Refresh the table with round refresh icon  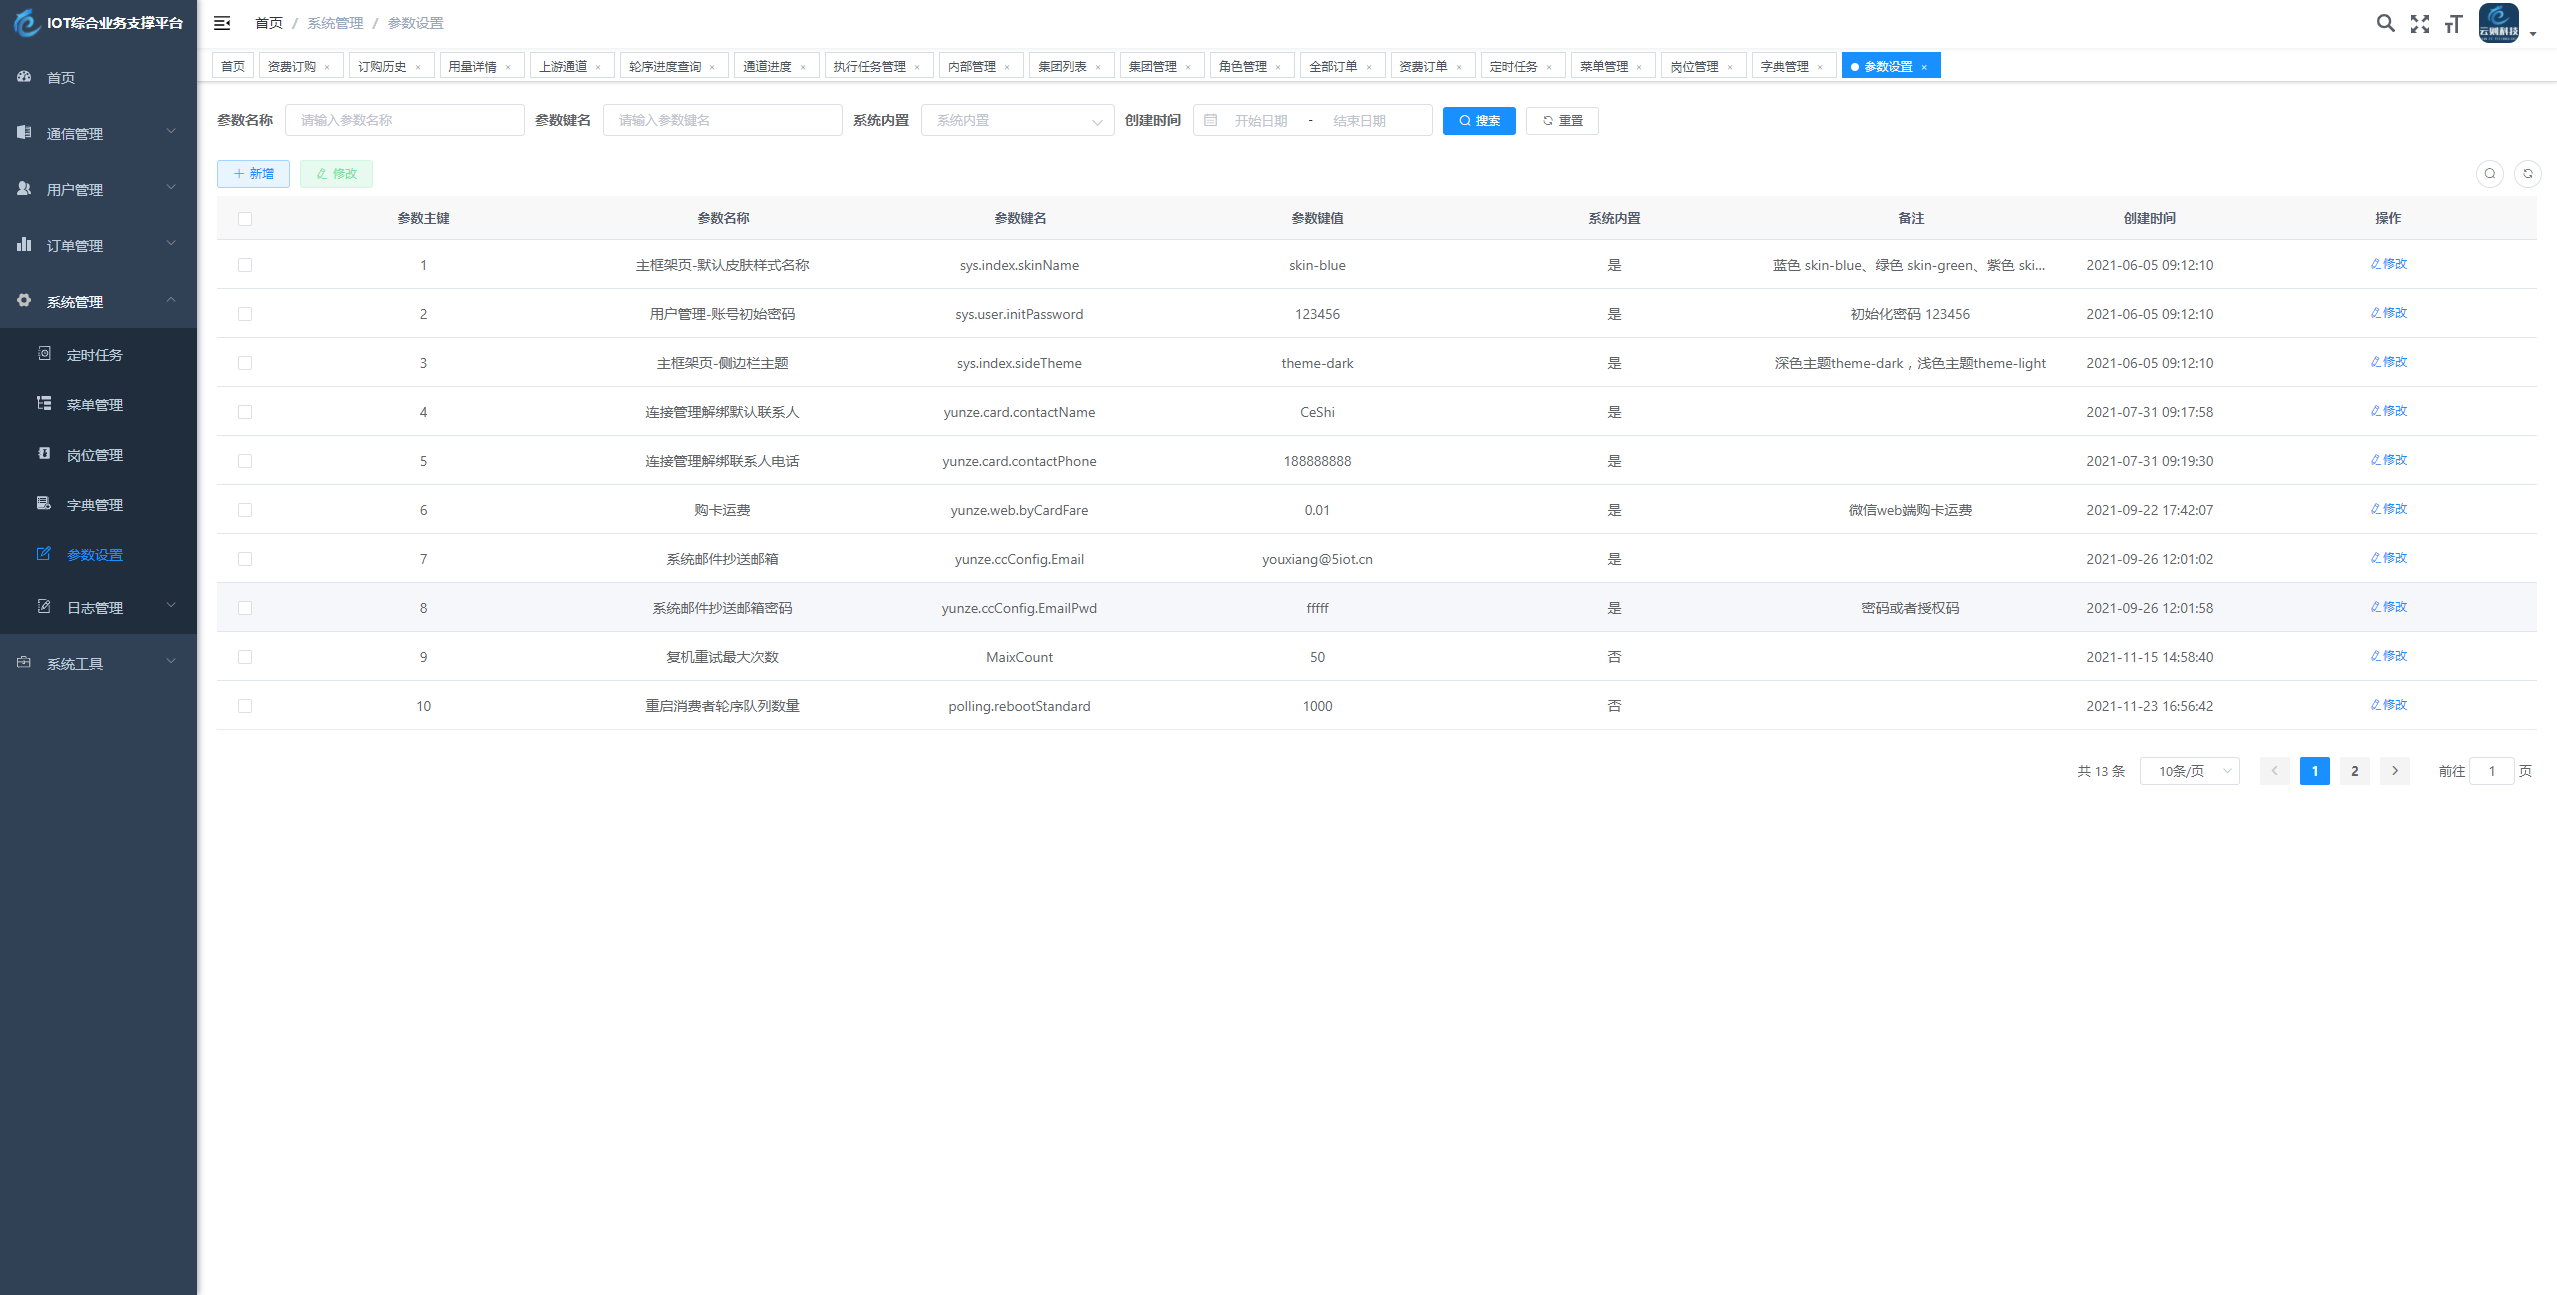pos(2527,174)
